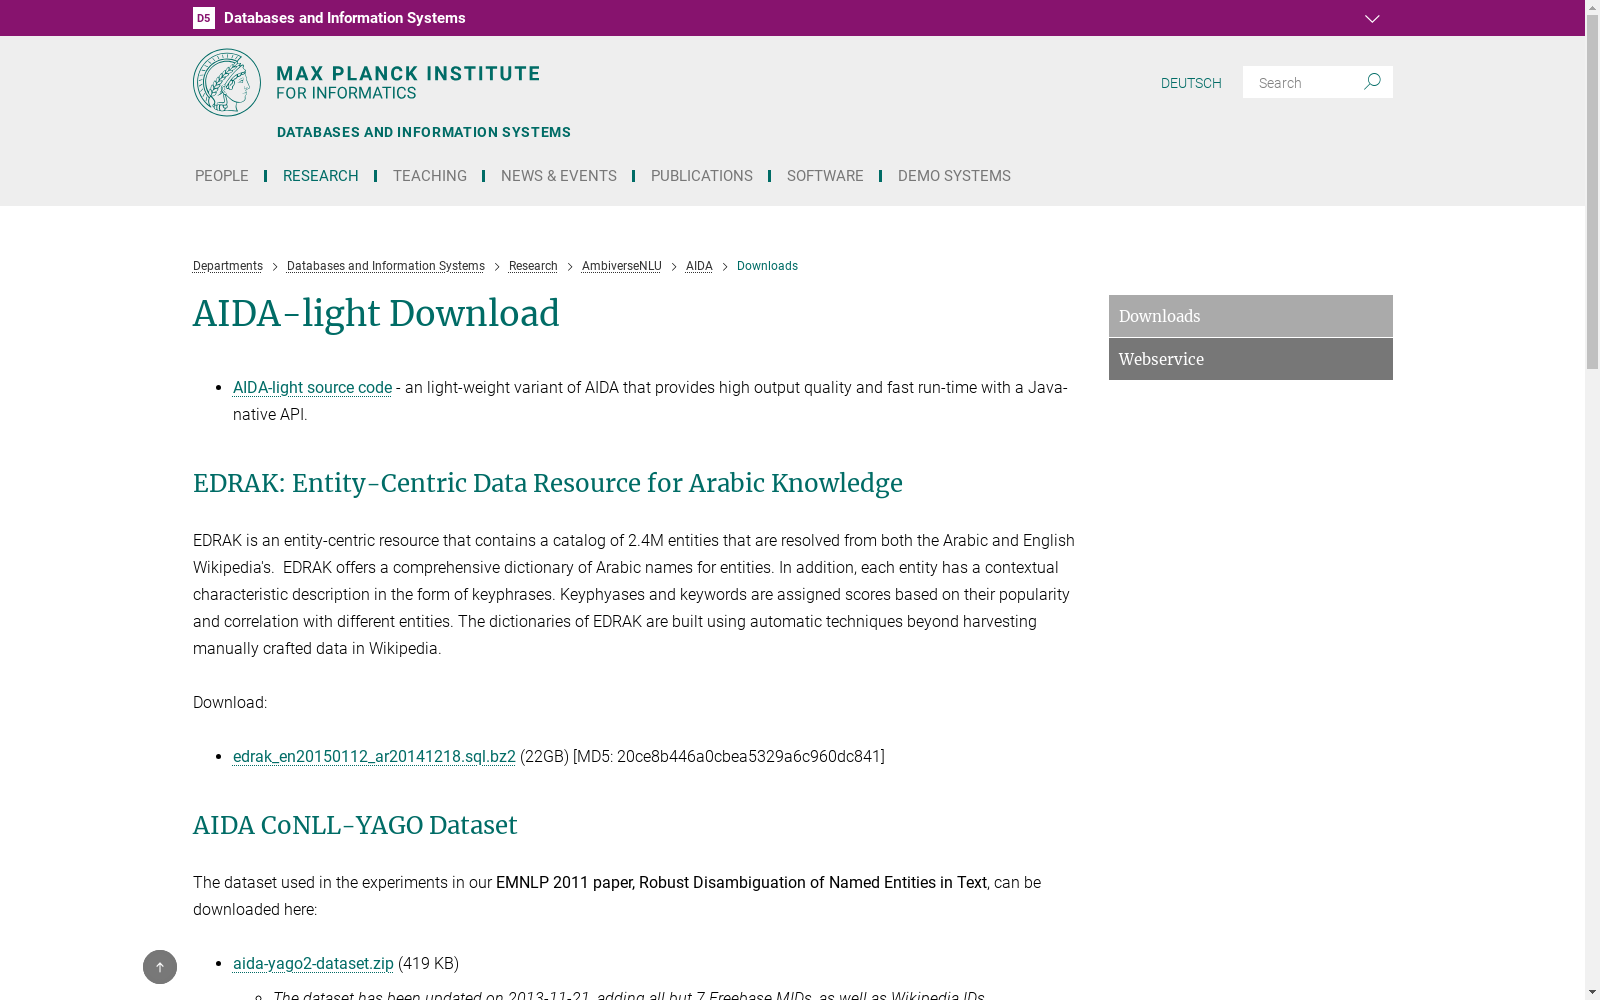Image resolution: width=1600 pixels, height=1000 pixels.
Task: Click the search magnifier icon
Action: 1372,82
